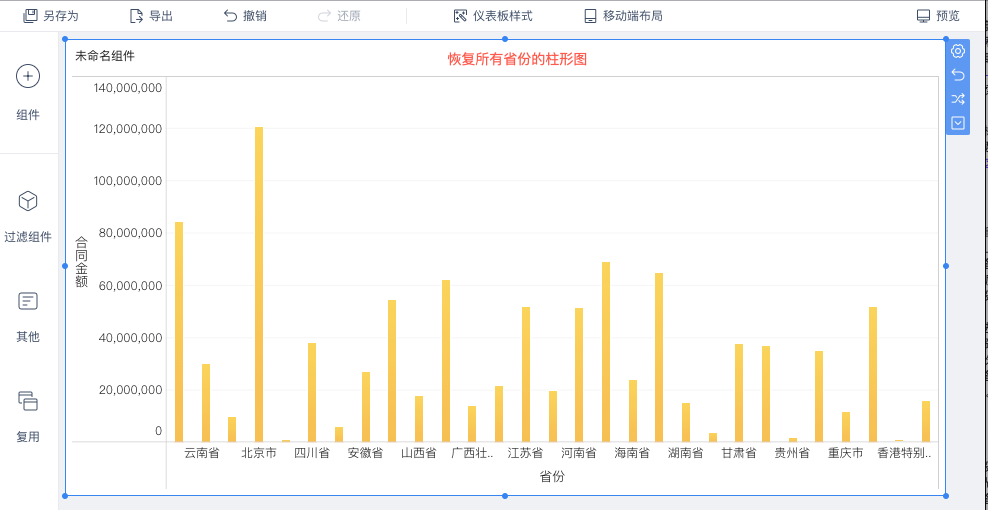Screen dimensions: 988x510
Task: Click the 海南省 axis label
Action: [x=632, y=453]
